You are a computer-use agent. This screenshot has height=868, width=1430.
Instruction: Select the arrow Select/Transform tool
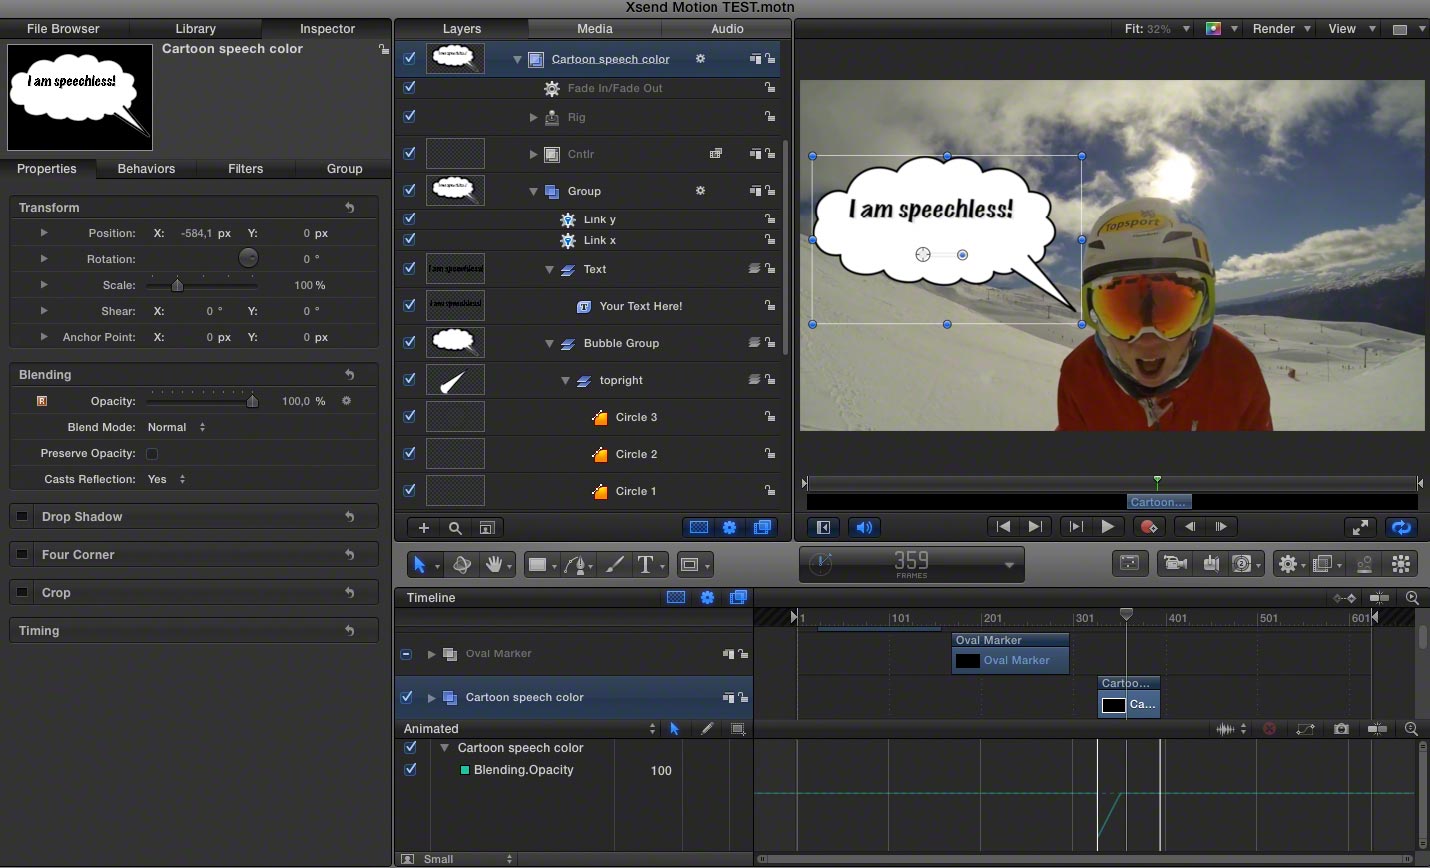coord(420,565)
